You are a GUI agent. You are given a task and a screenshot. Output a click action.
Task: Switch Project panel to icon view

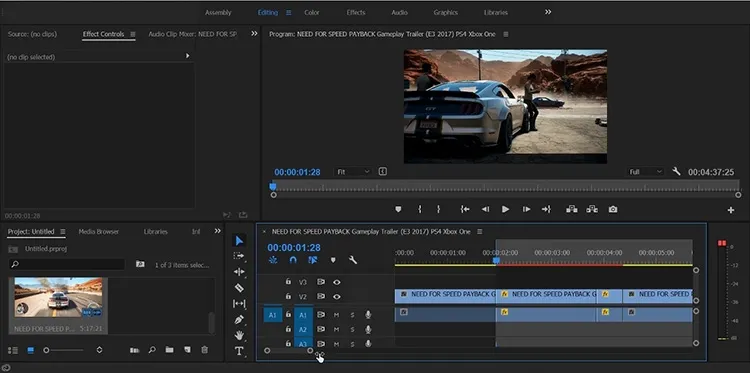(x=31, y=350)
